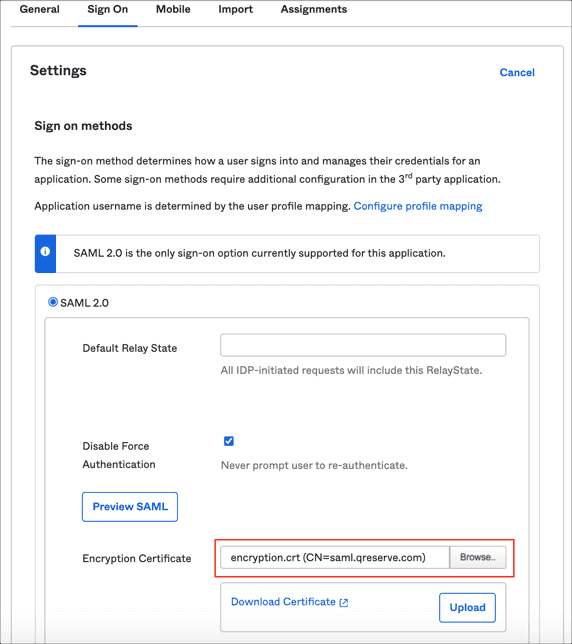Click the Preview SAML button

point(130,507)
